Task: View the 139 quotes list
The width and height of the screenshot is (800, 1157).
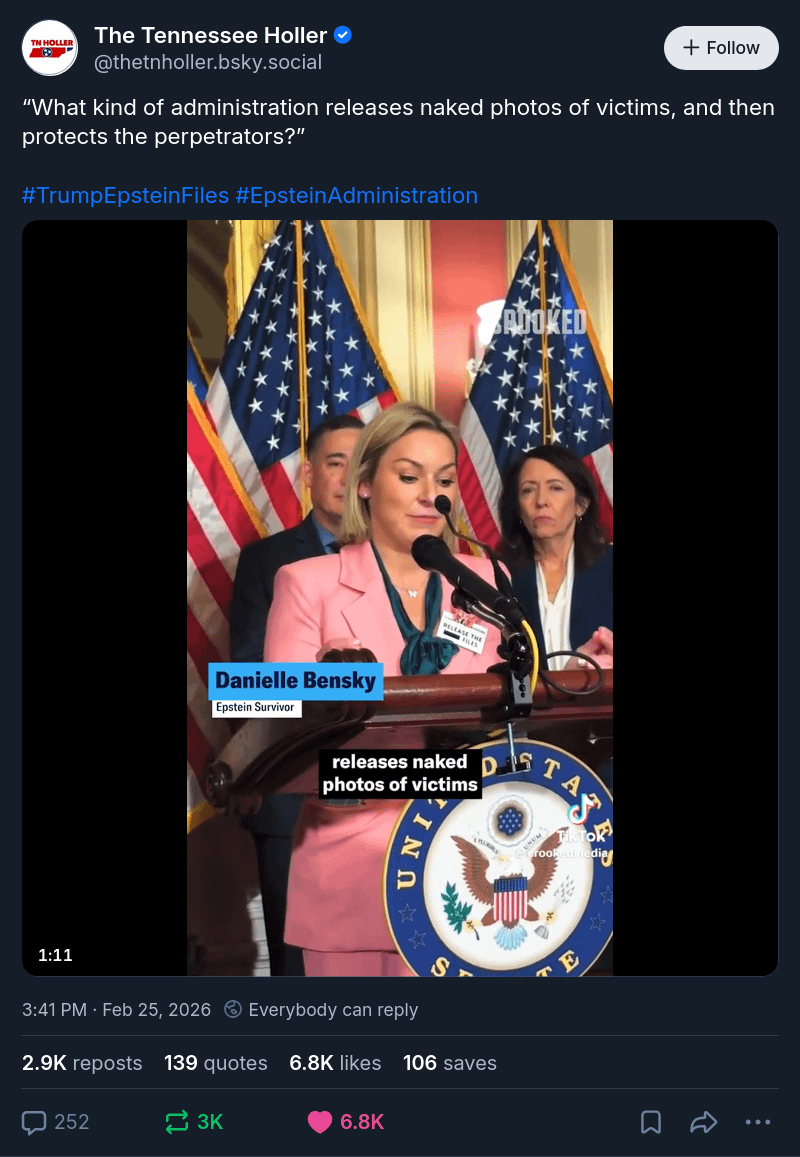Action: point(215,1063)
